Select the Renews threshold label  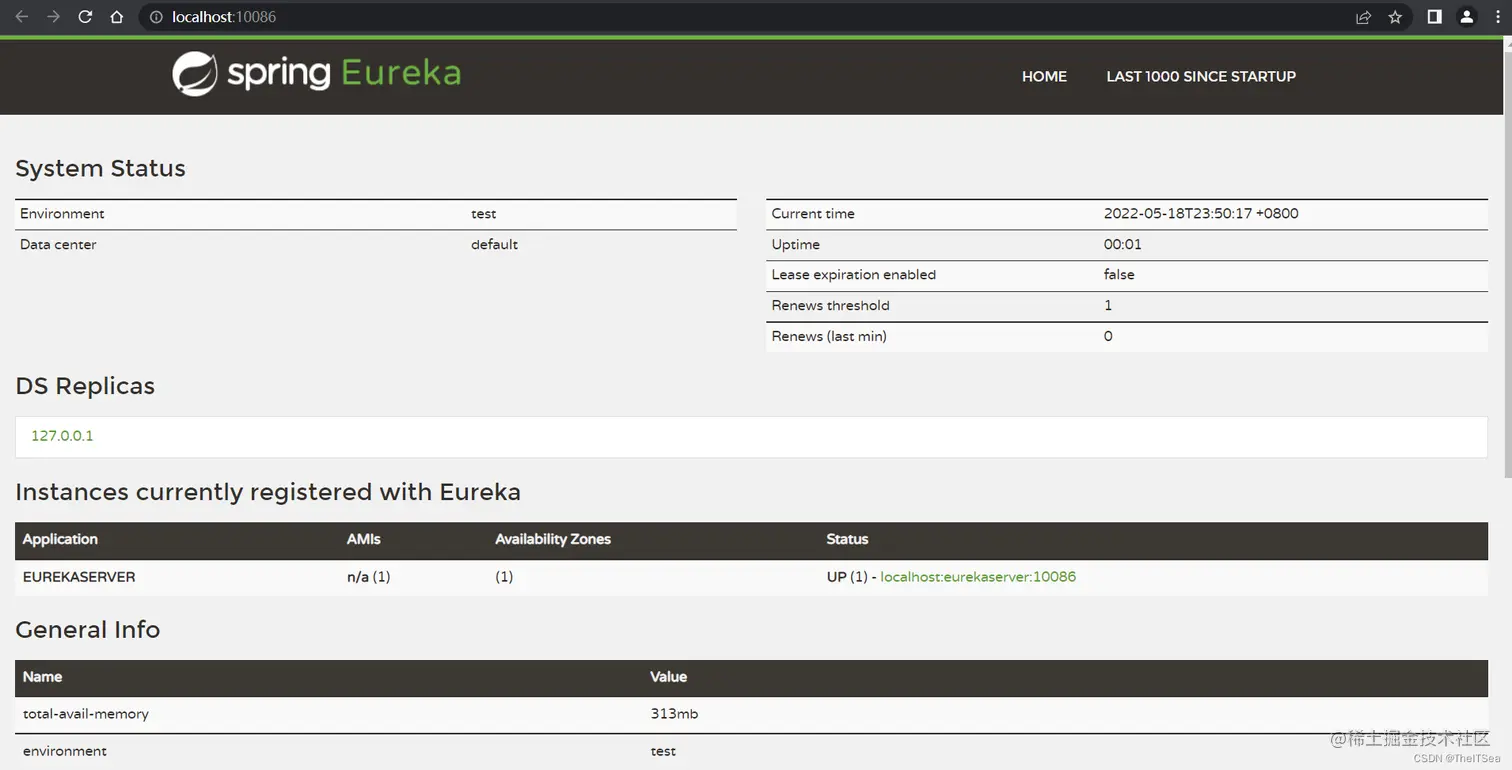pyautogui.click(x=830, y=306)
